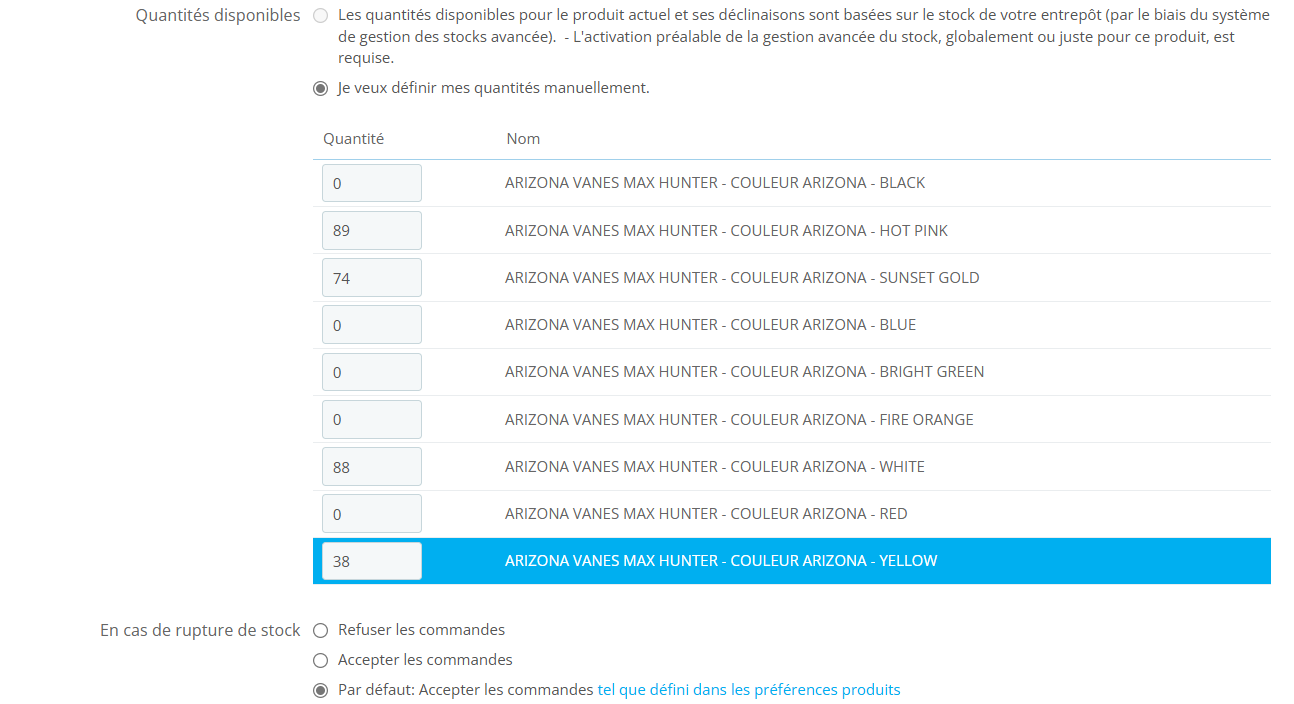
Task: Click quantity field for BLUE variant
Action: 372,324
